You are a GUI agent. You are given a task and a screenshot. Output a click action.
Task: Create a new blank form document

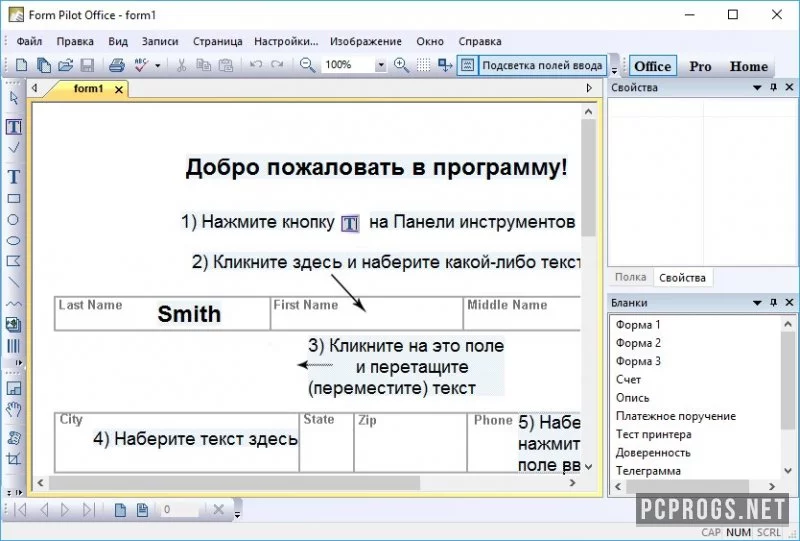tap(21, 65)
